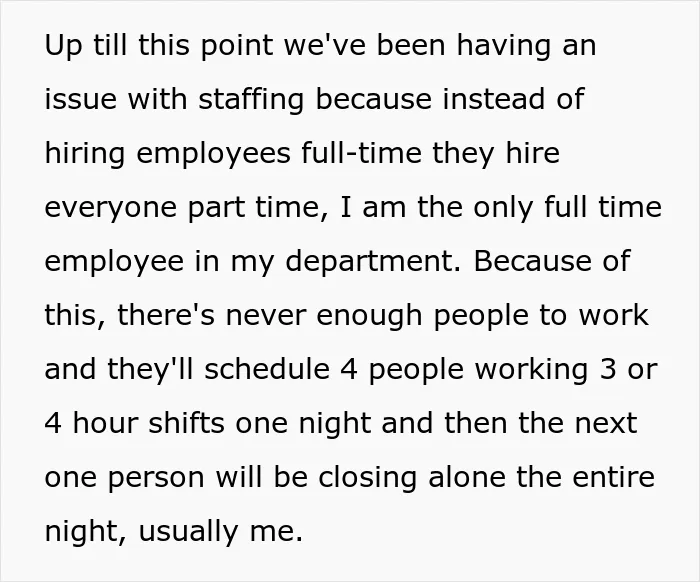Click the hyphenated word "full-time"
The height and width of the screenshot is (582, 700).
coord(361,153)
